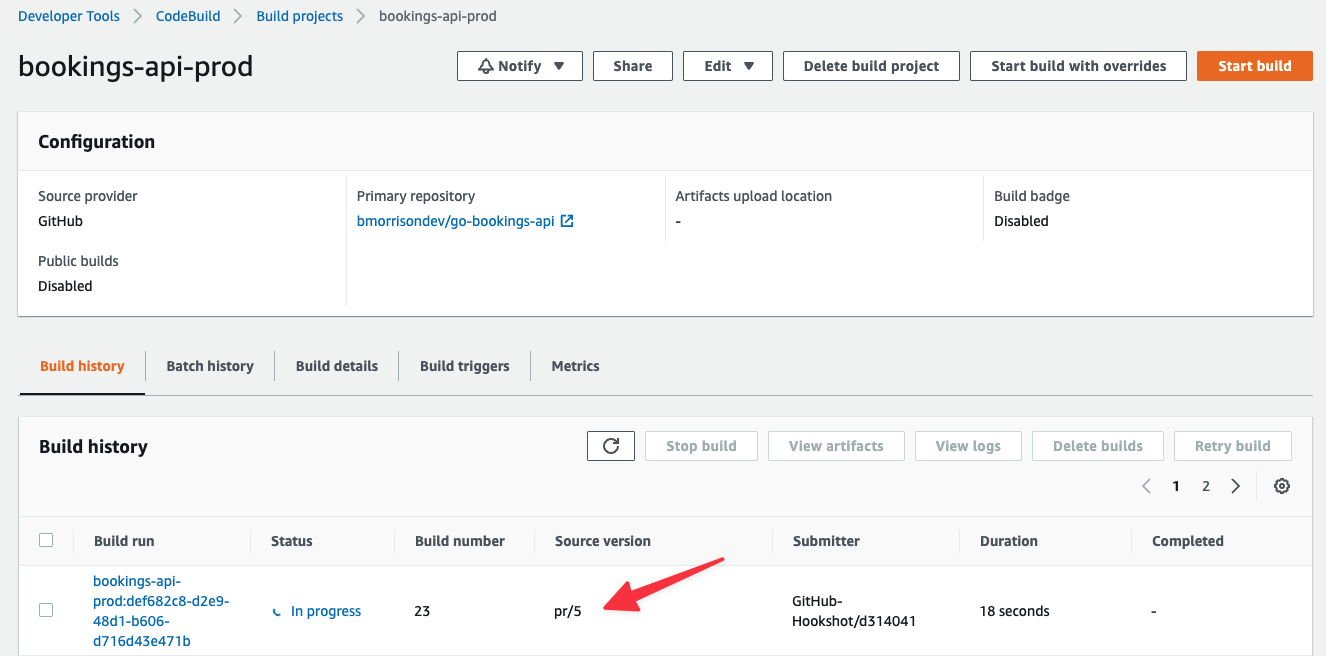Click duration value 18 seconds
The height and width of the screenshot is (656, 1326).
(1015, 611)
